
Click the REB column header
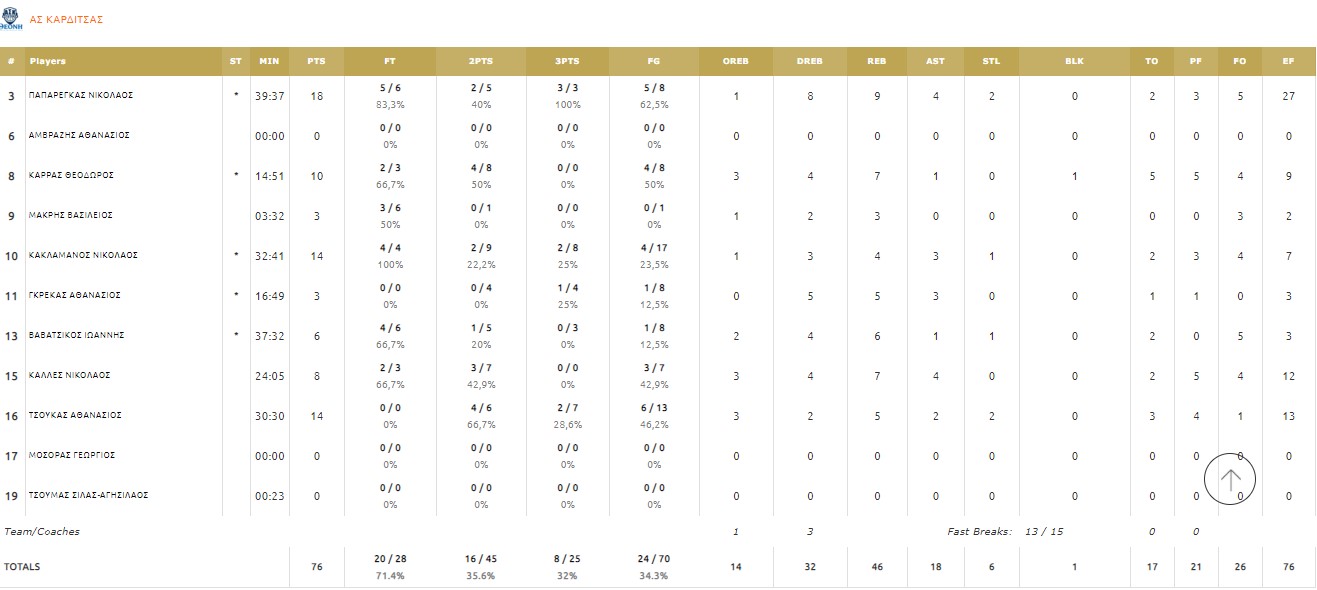pos(877,61)
